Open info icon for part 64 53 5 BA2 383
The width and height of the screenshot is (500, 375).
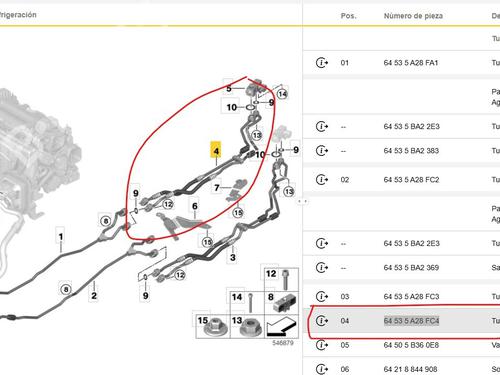point(322,150)
